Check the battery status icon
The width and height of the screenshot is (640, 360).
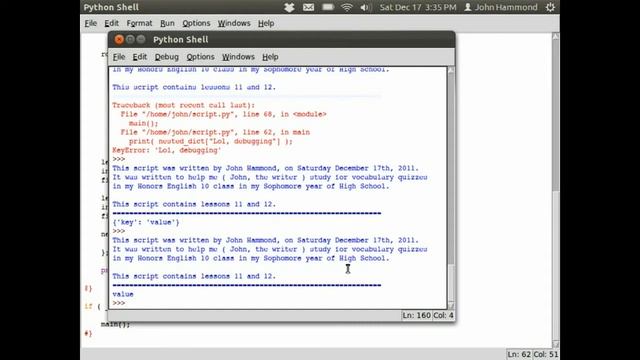[x=328, y=7]
